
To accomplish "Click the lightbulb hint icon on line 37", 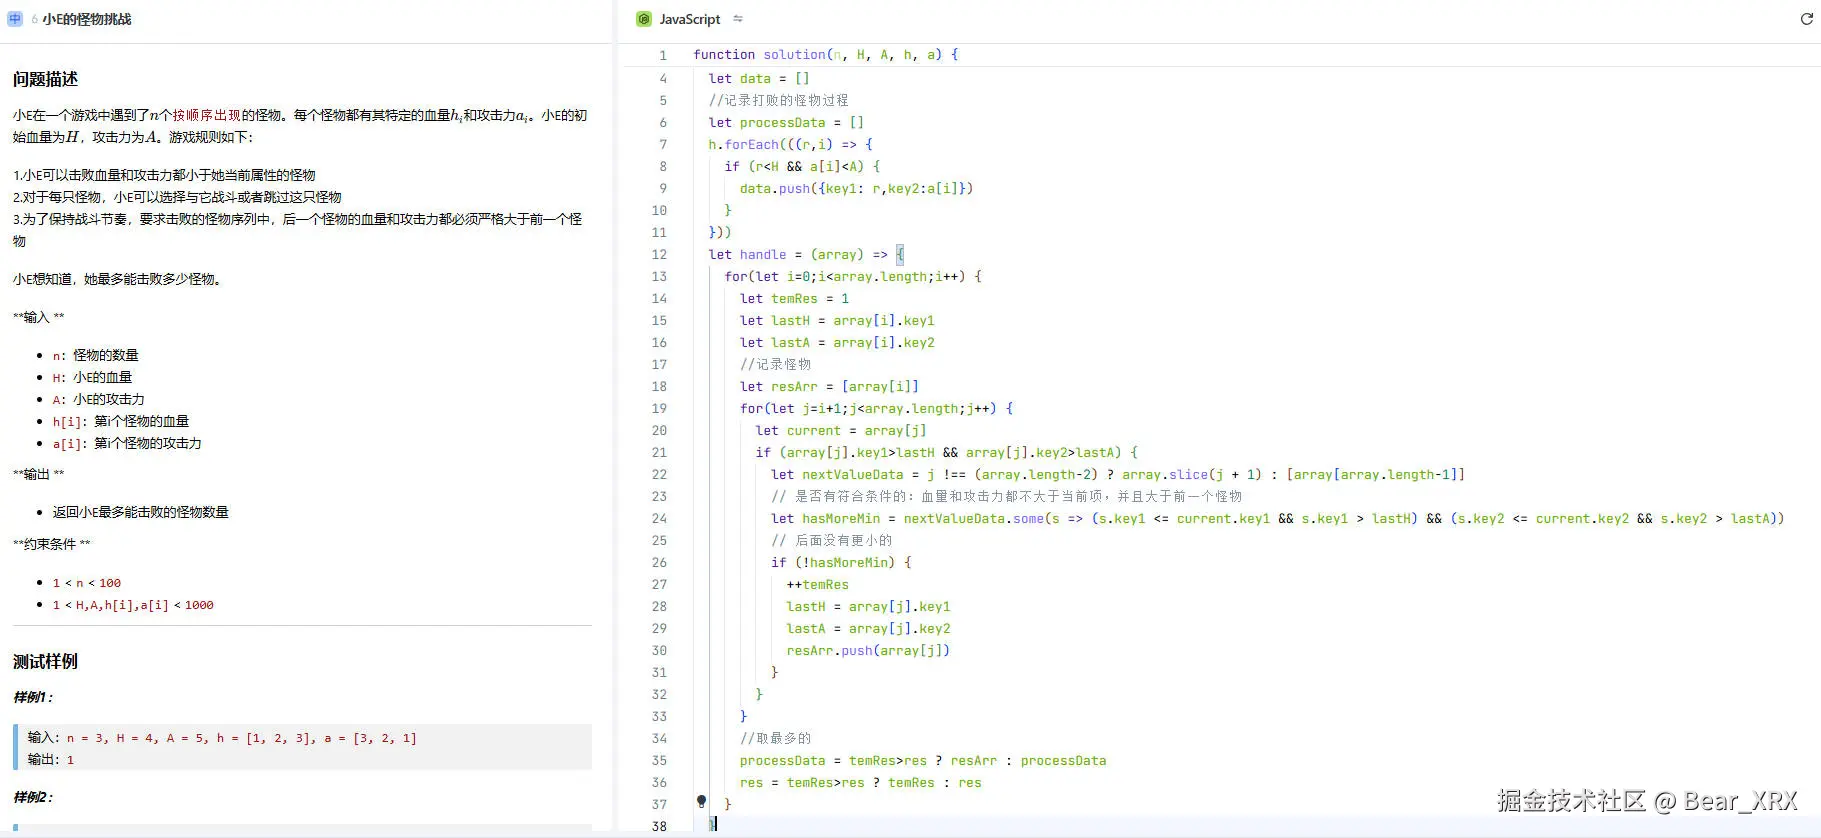I will pyautogui.click(x=701, y=801).
